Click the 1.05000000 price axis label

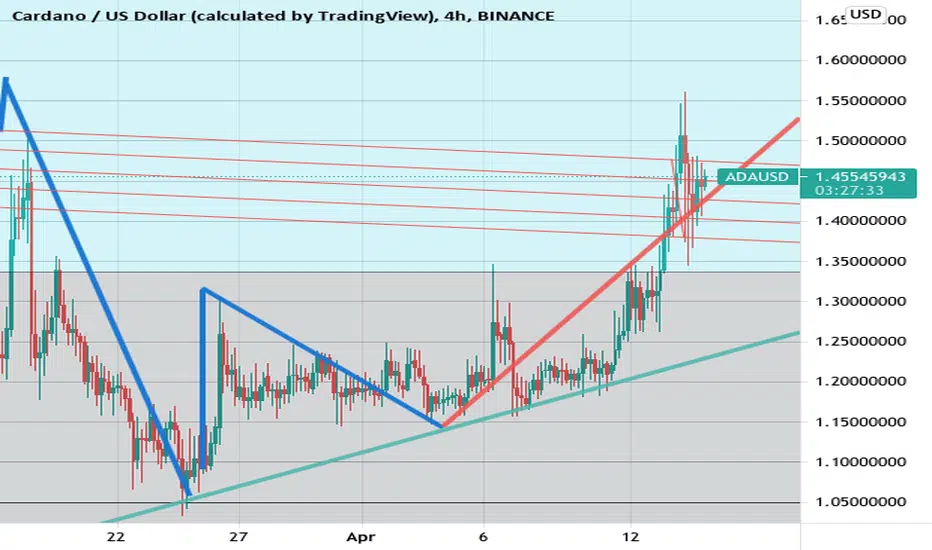pyautogui.click(x=861, y=502)
